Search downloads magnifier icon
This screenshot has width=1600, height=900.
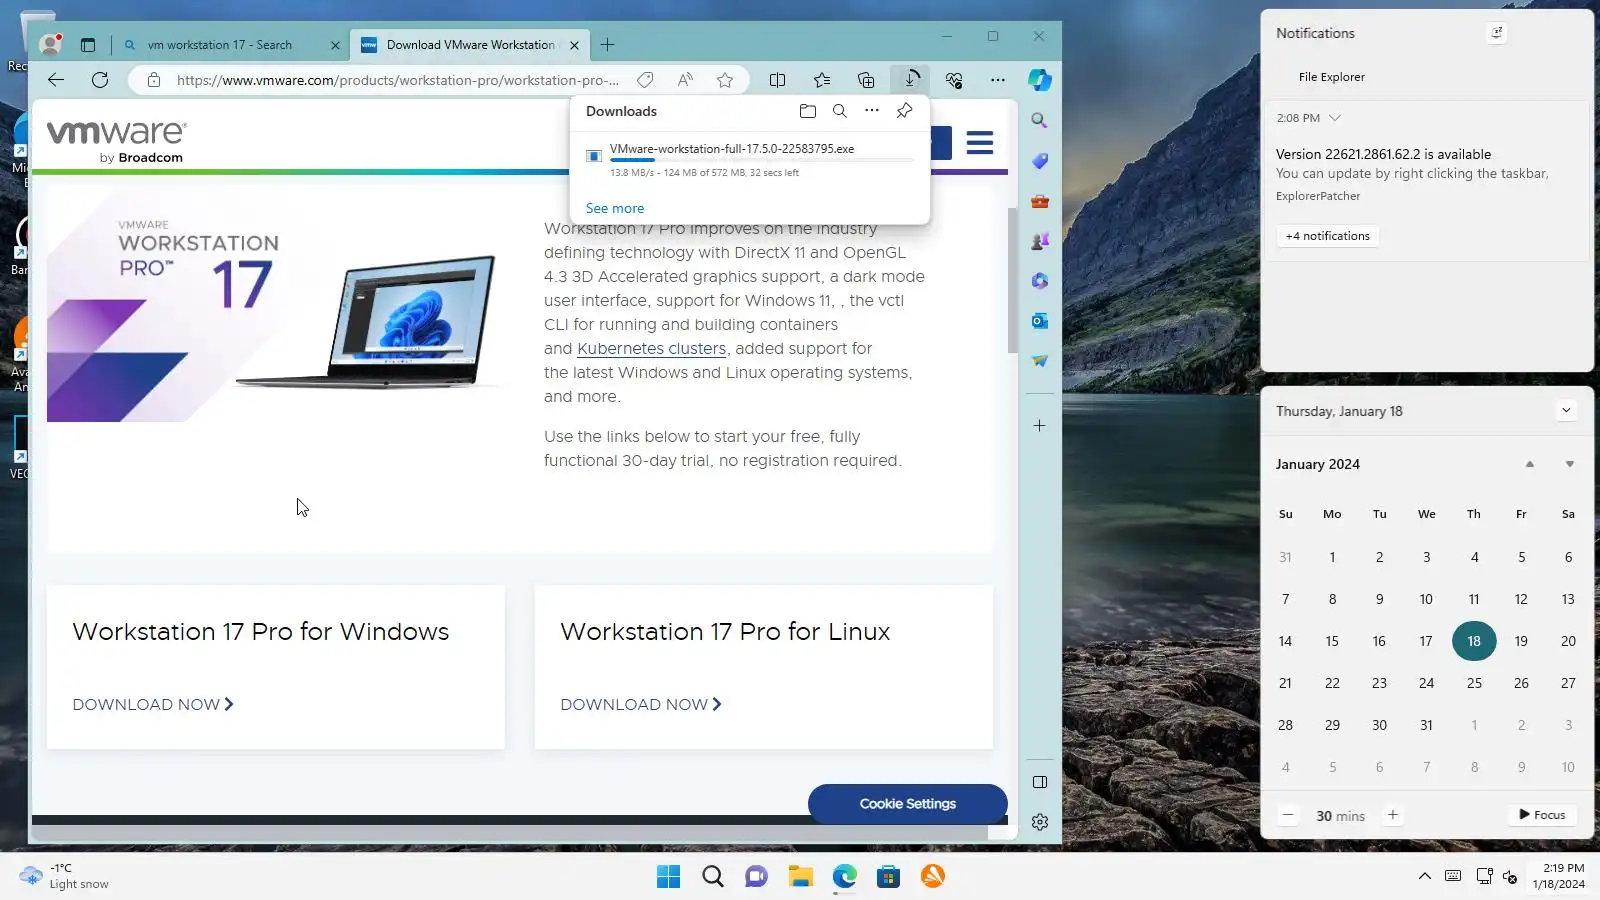tap(840, 111)
